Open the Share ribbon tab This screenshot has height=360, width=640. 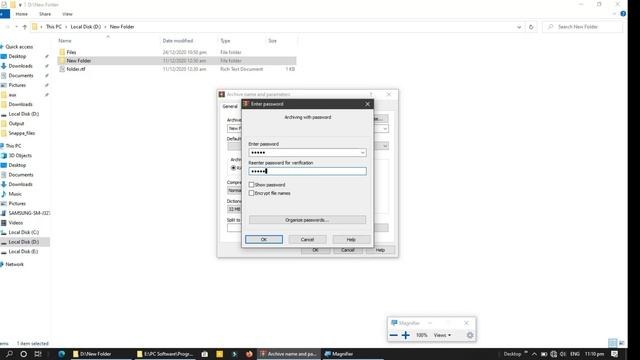(x=45, y=14)
